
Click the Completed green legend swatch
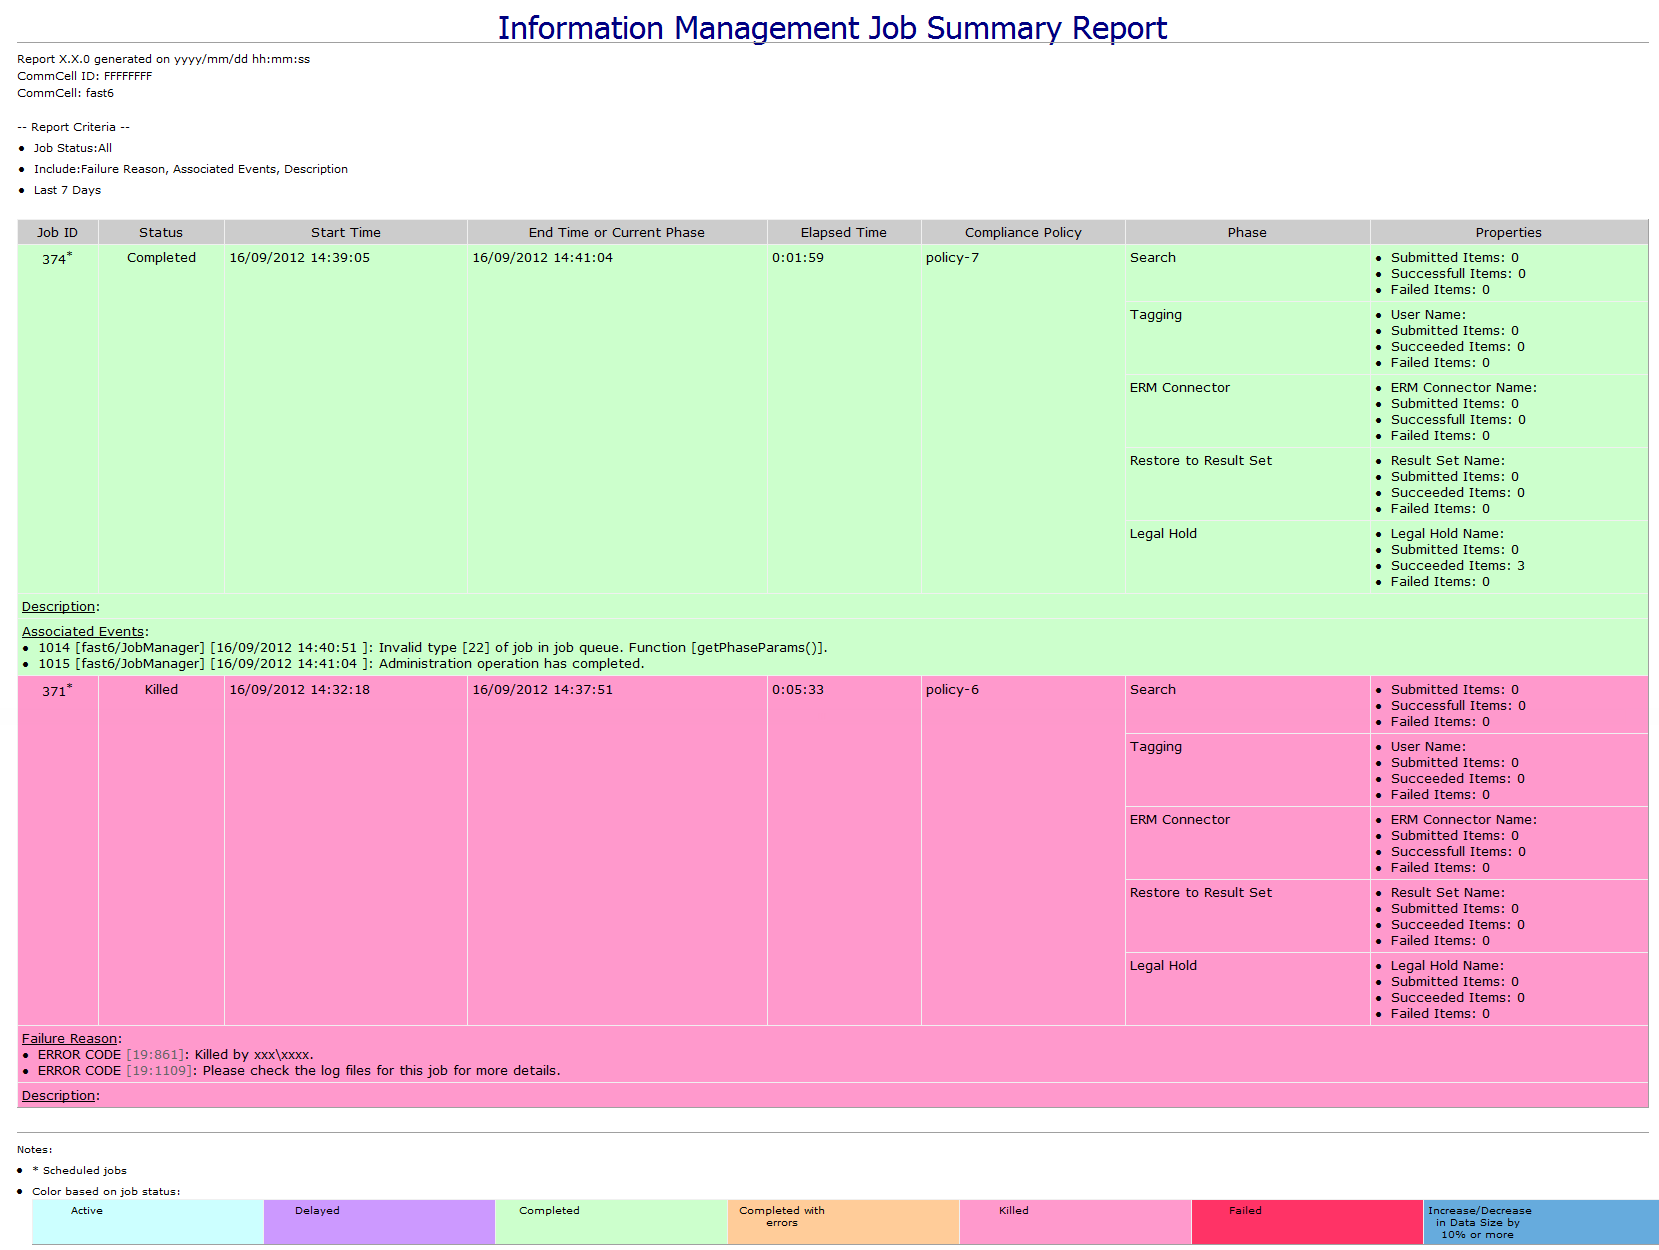click(x=611, y=1222)
